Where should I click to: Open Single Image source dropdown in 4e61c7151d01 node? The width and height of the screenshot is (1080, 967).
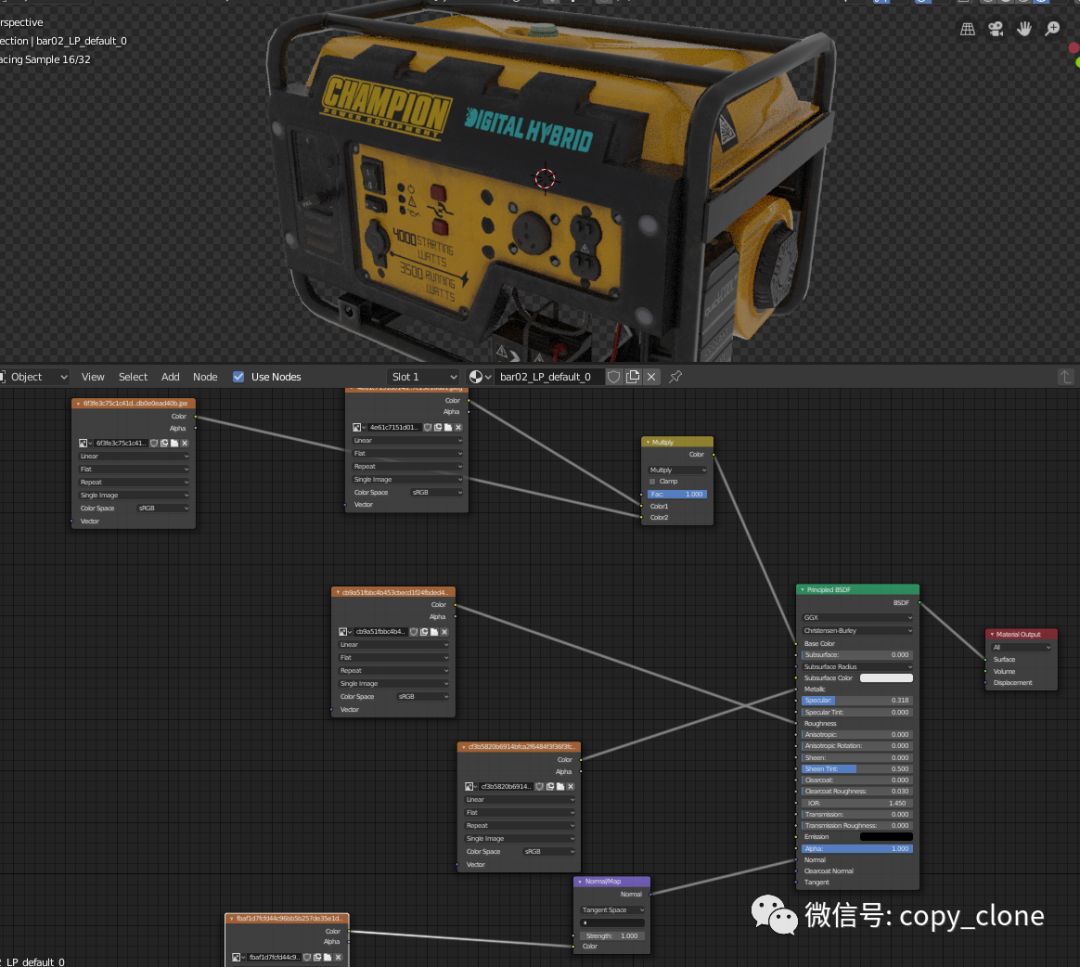(x=407, y=479)
